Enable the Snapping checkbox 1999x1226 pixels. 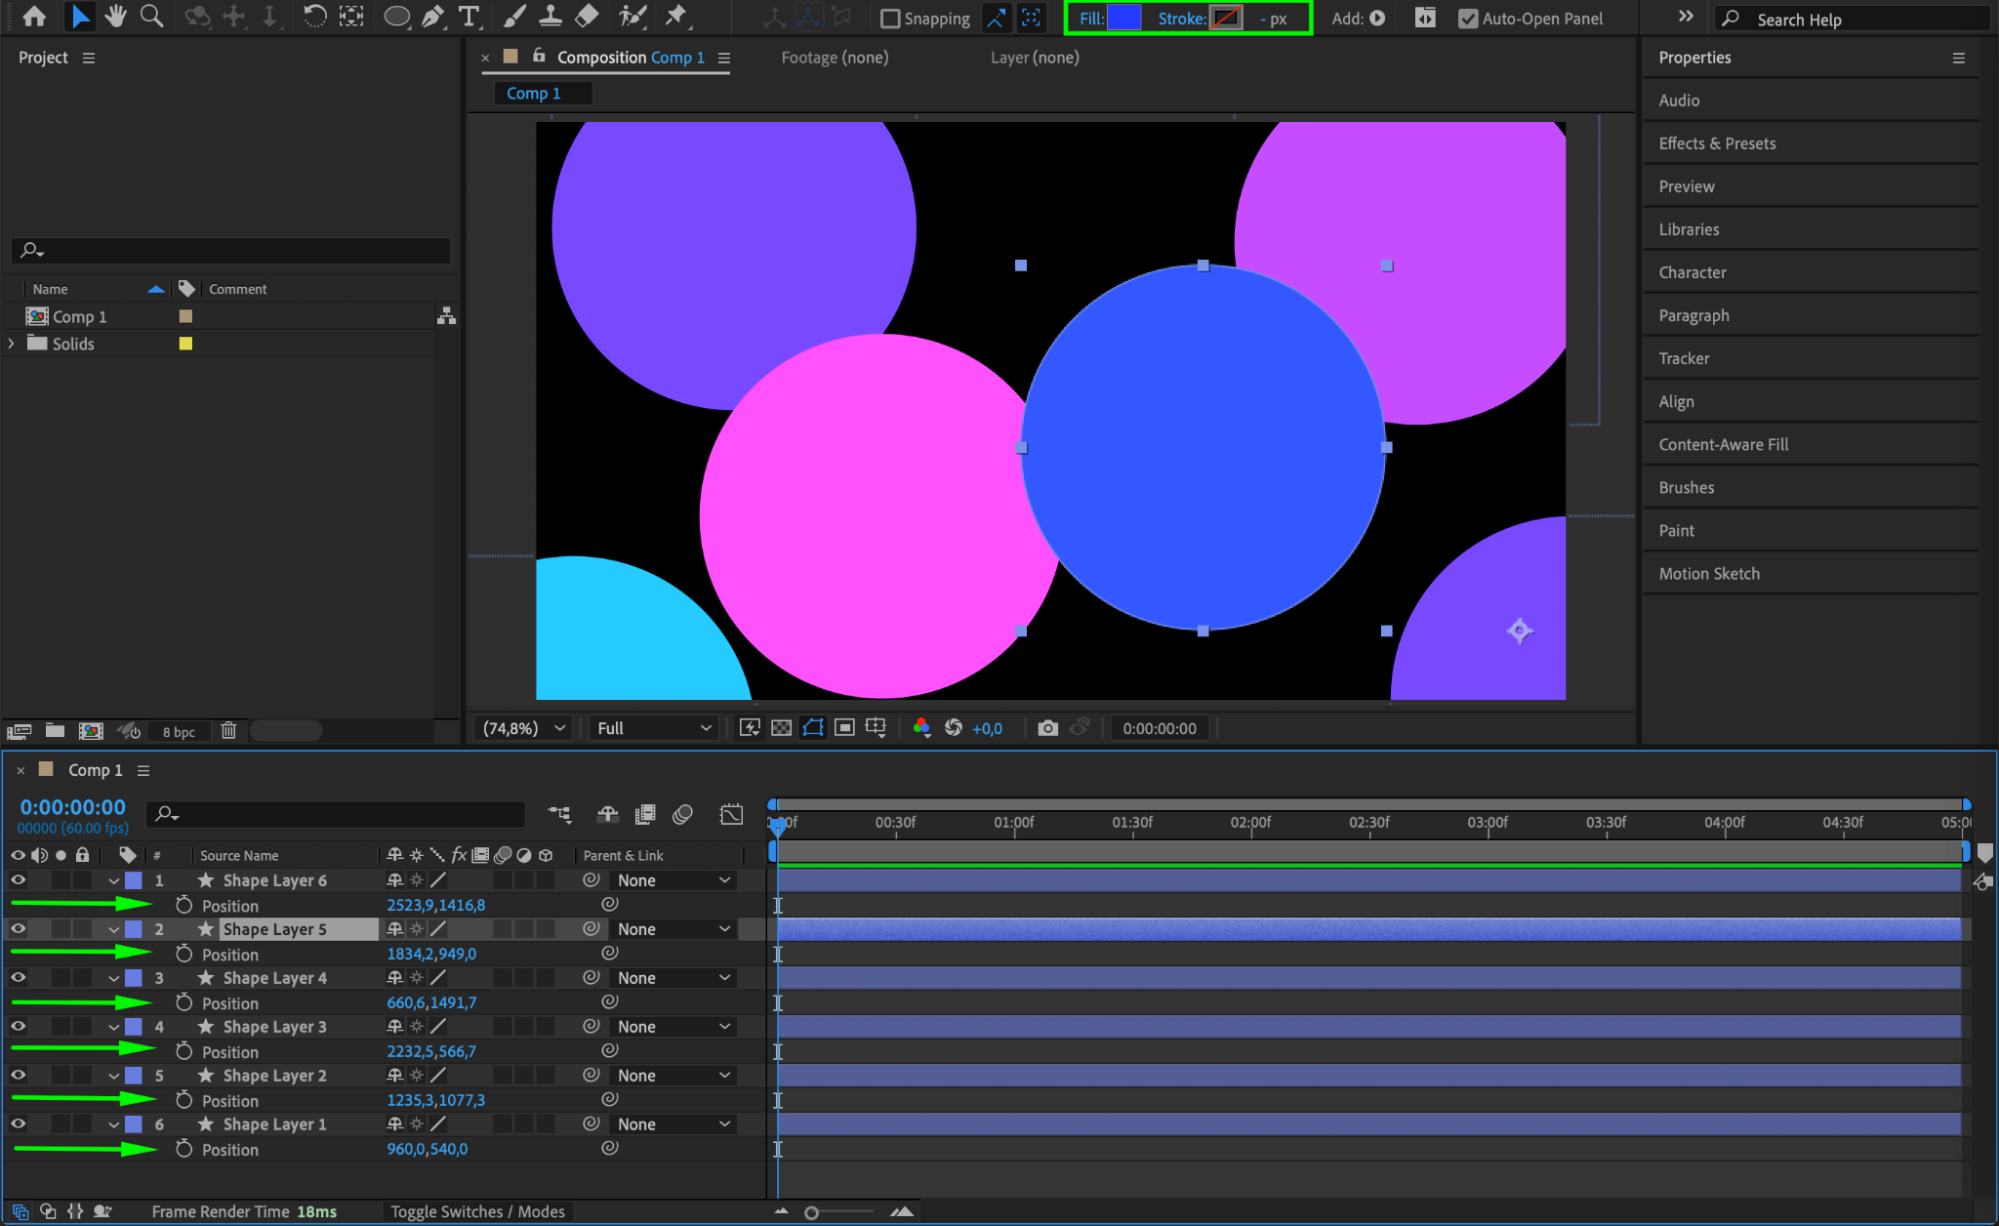[890, 18]
